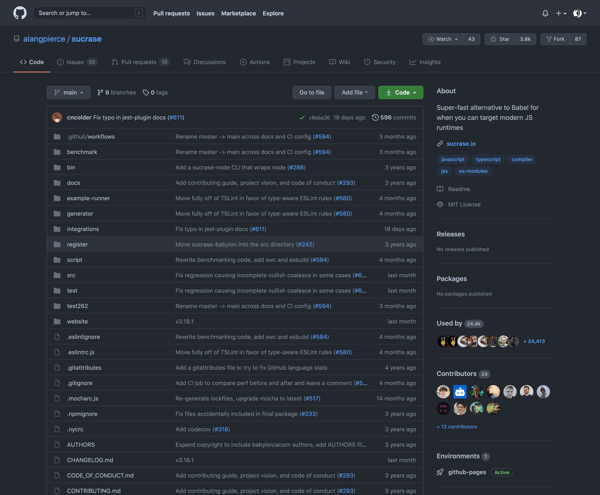Open the .gitattributes file icon
600x495 pixels.
click(x=57, y=368)
